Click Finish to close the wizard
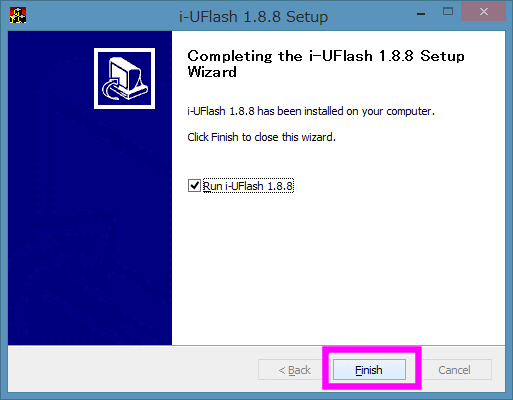The width and height of the screenshot is (513, 400). coord(369,370)
